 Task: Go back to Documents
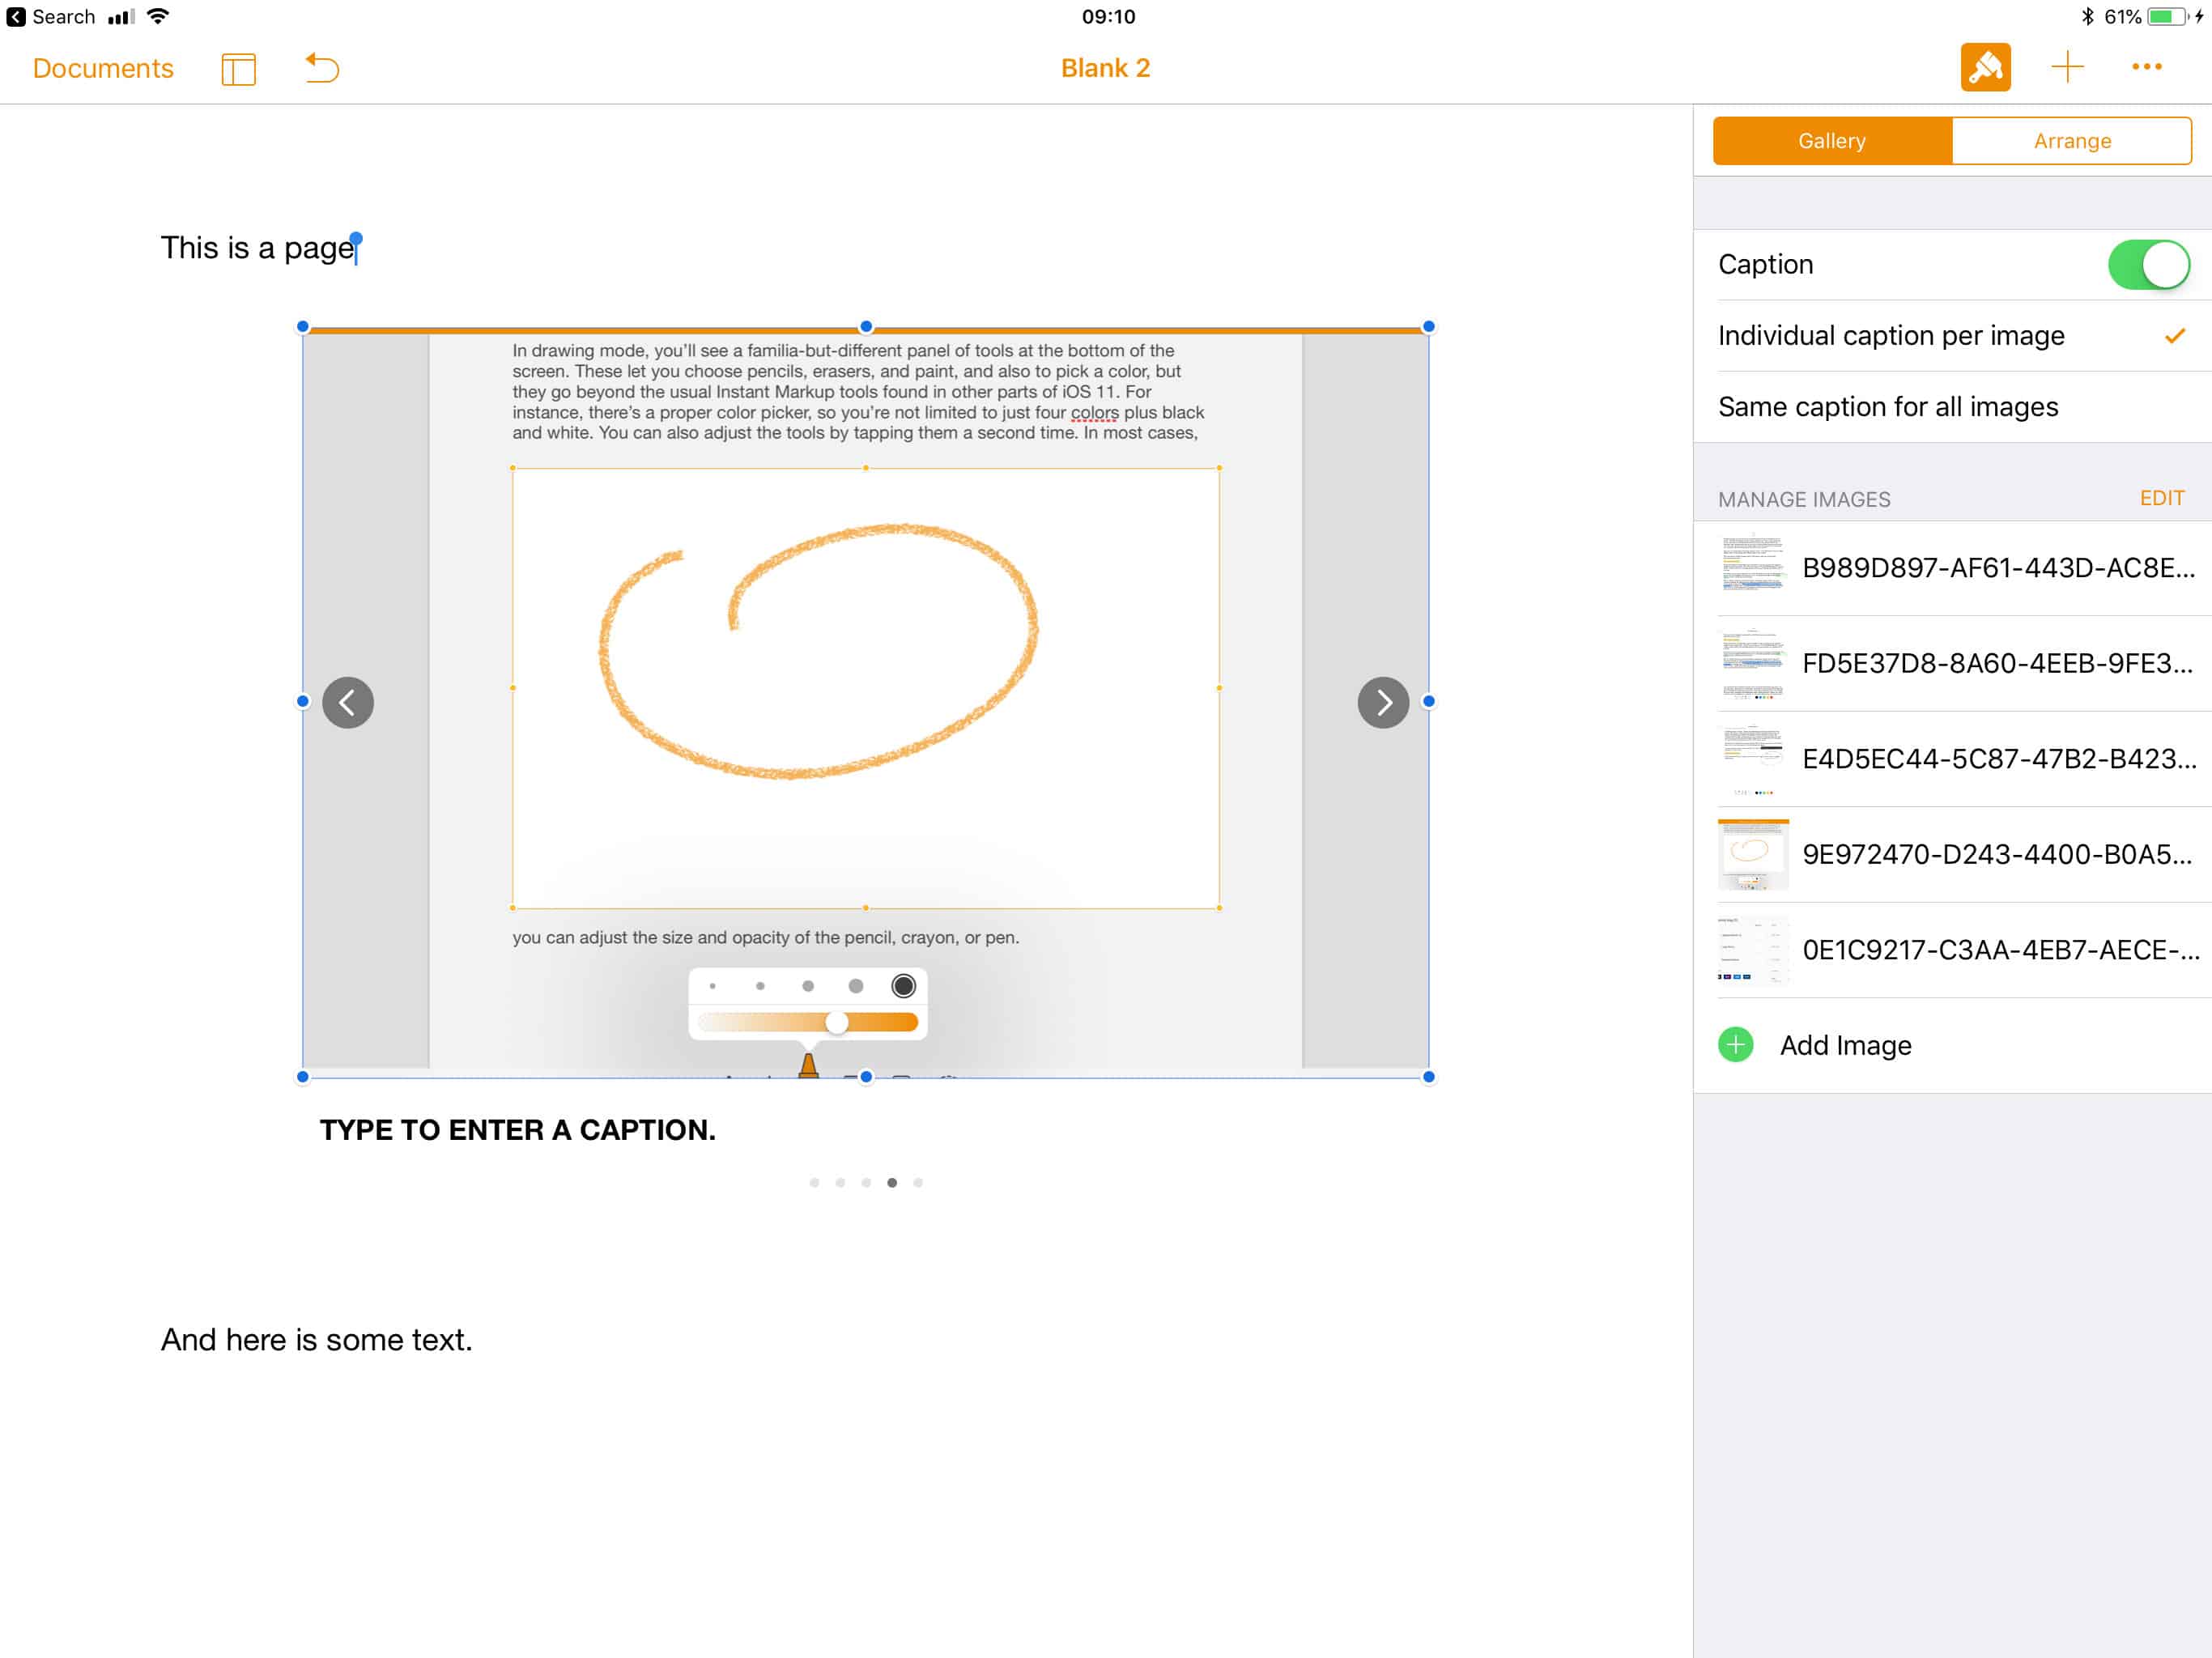[102, 67]
